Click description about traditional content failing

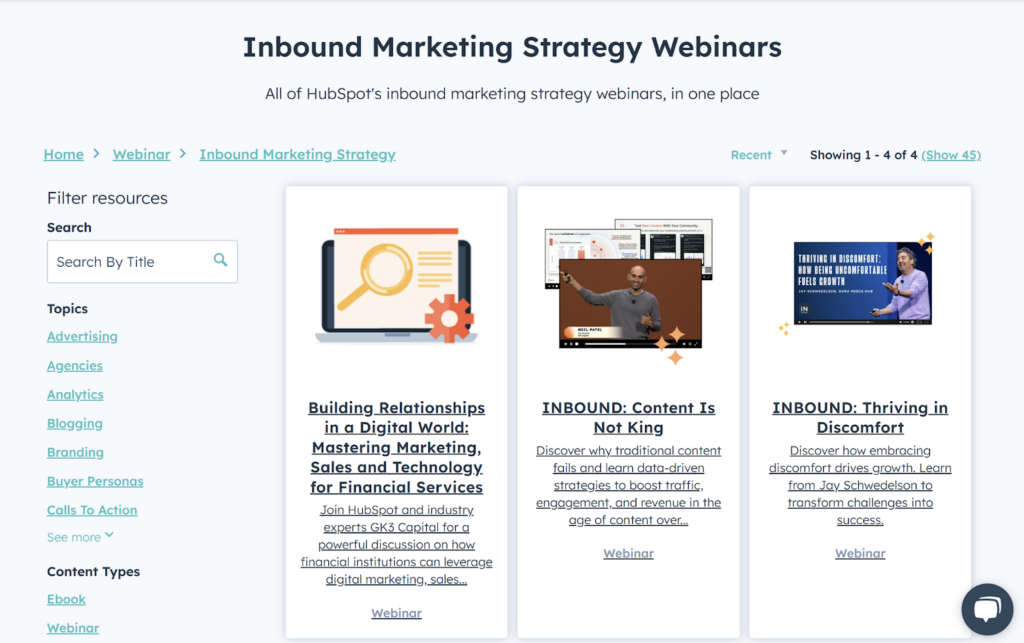[x=628, y=485]
